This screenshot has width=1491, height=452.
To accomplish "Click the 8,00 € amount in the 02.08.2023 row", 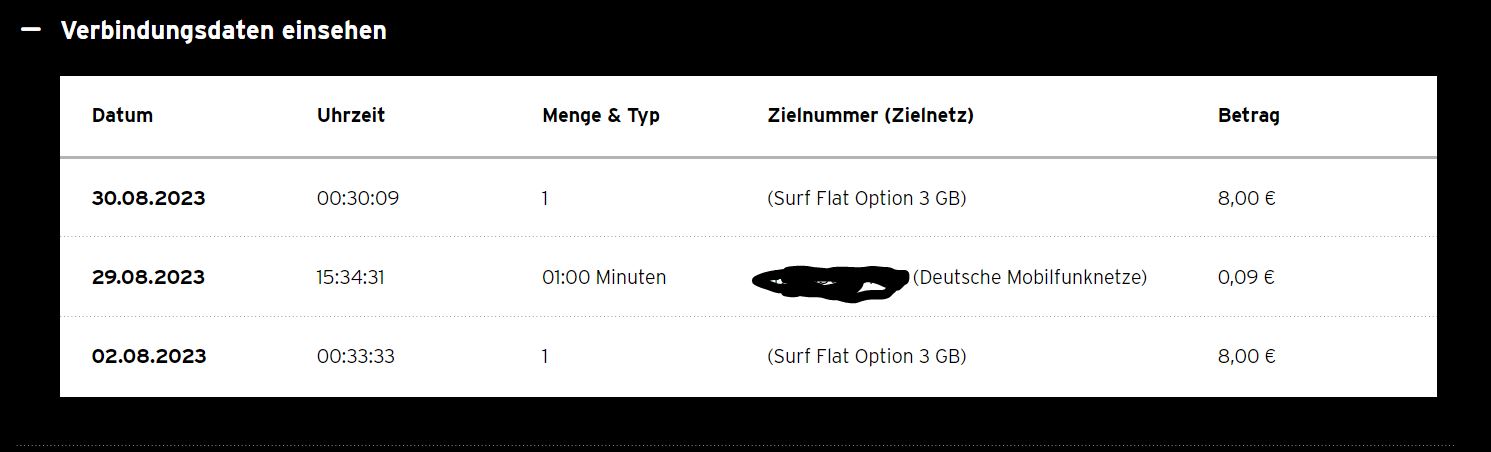I will (1246, 356).
